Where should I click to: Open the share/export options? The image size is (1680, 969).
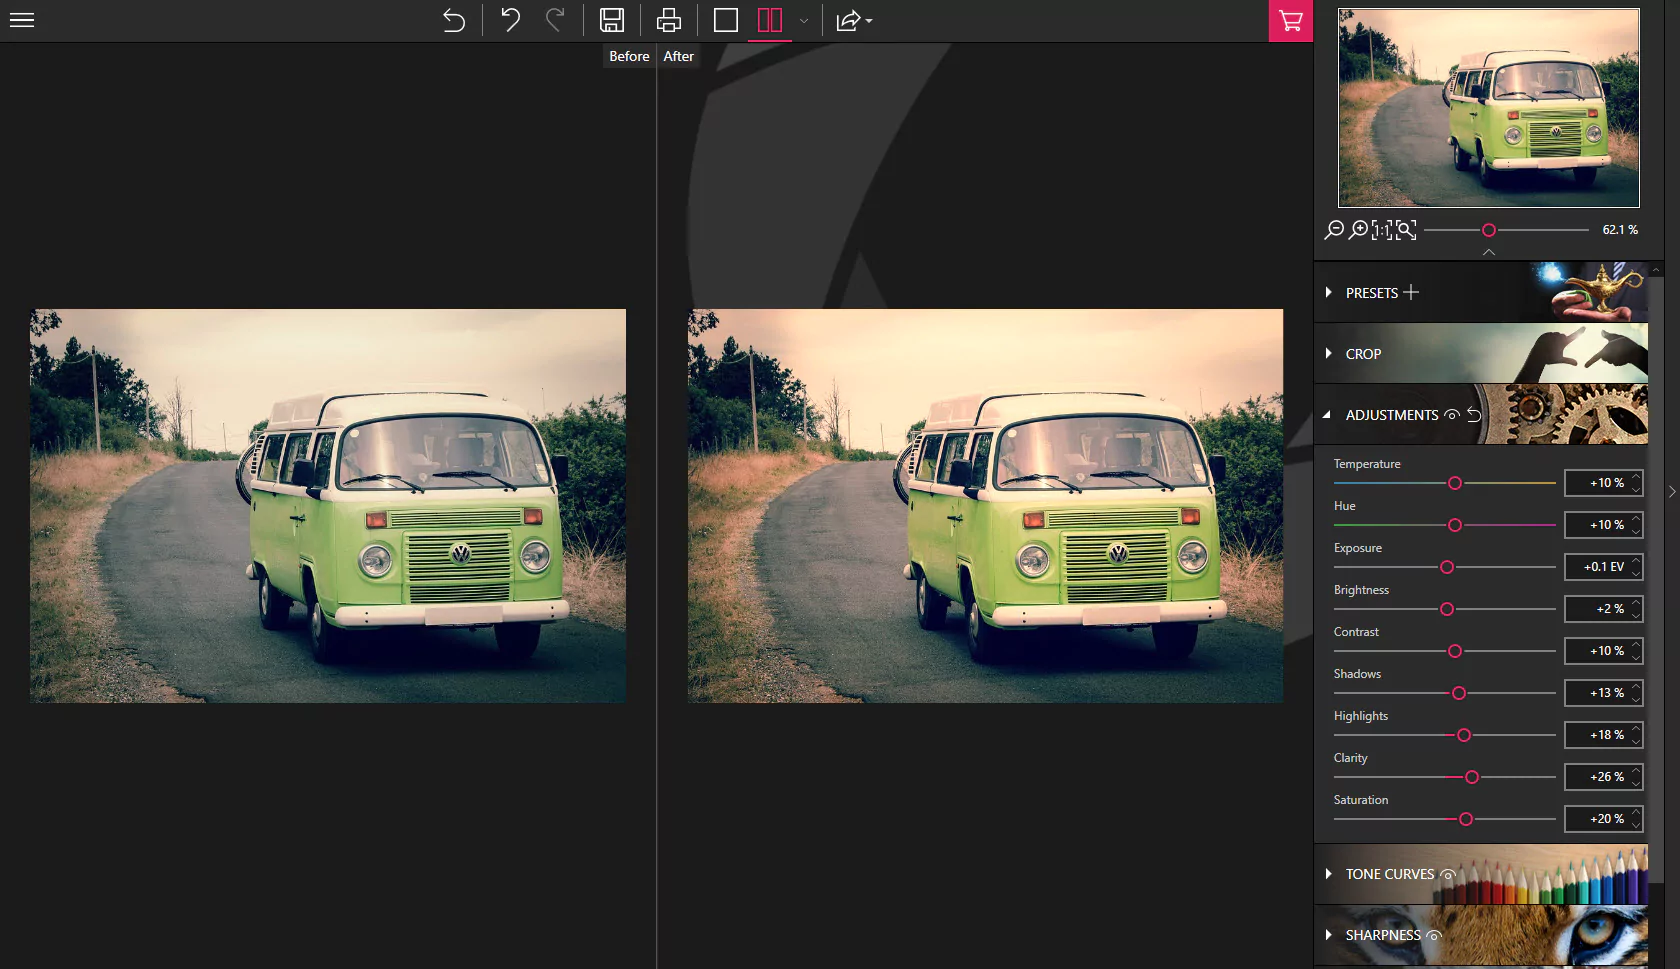(x=847, y=20)
